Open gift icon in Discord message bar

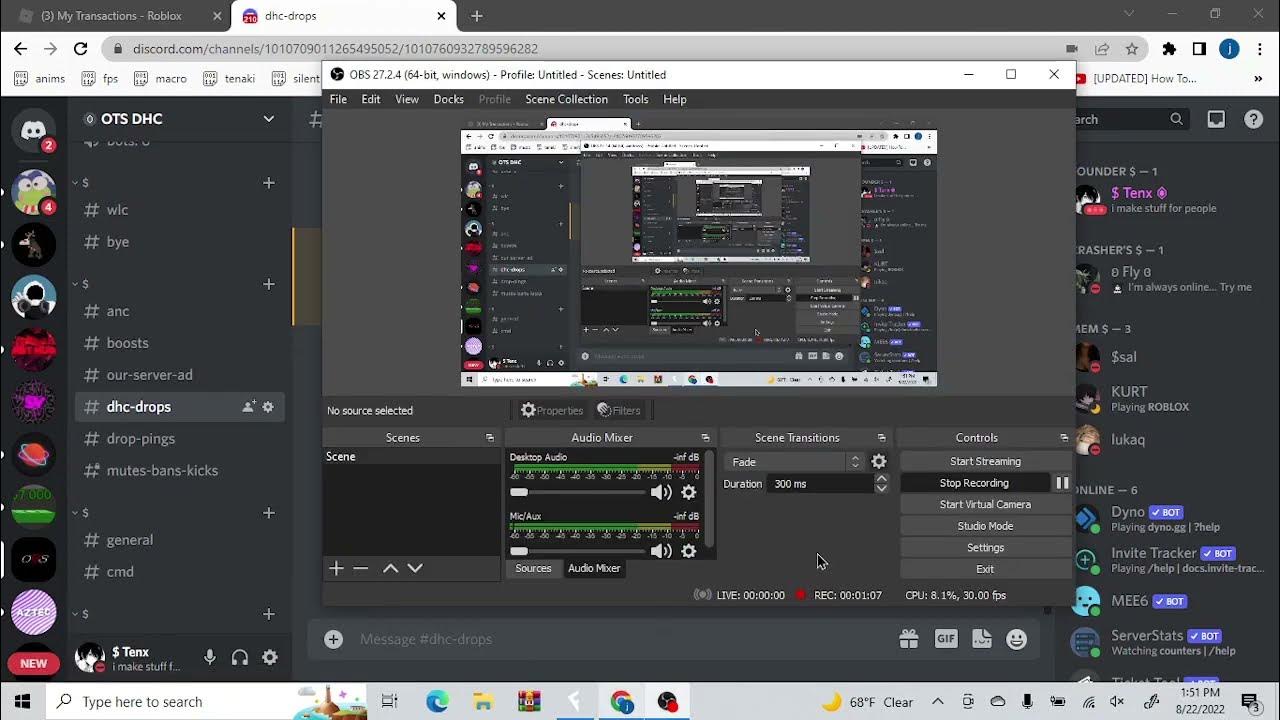(908, 639)
